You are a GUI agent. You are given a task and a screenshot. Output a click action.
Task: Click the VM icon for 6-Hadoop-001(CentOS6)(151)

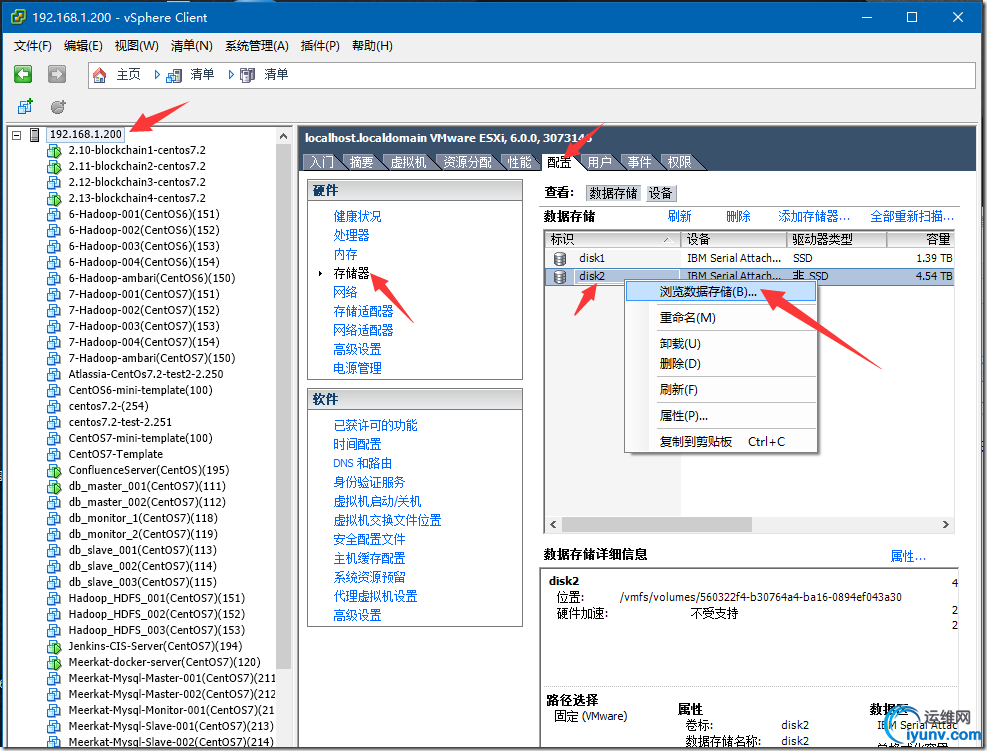[54, 215]
